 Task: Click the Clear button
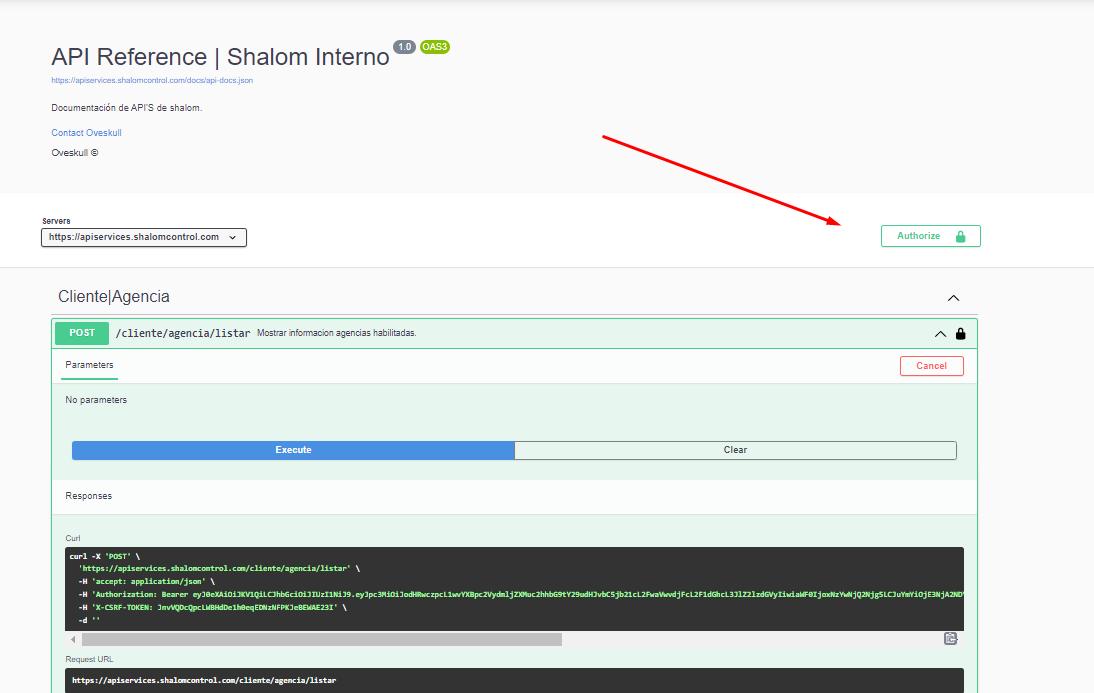(x=735, y=450)
